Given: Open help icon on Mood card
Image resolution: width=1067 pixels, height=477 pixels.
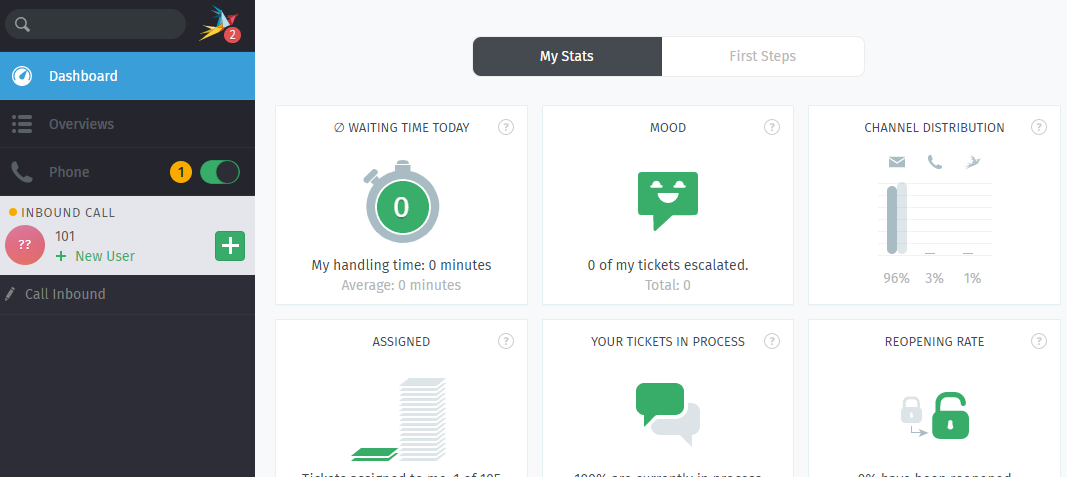Looking at the screenshot, I should pyautogui.click(x=772, y=127).
